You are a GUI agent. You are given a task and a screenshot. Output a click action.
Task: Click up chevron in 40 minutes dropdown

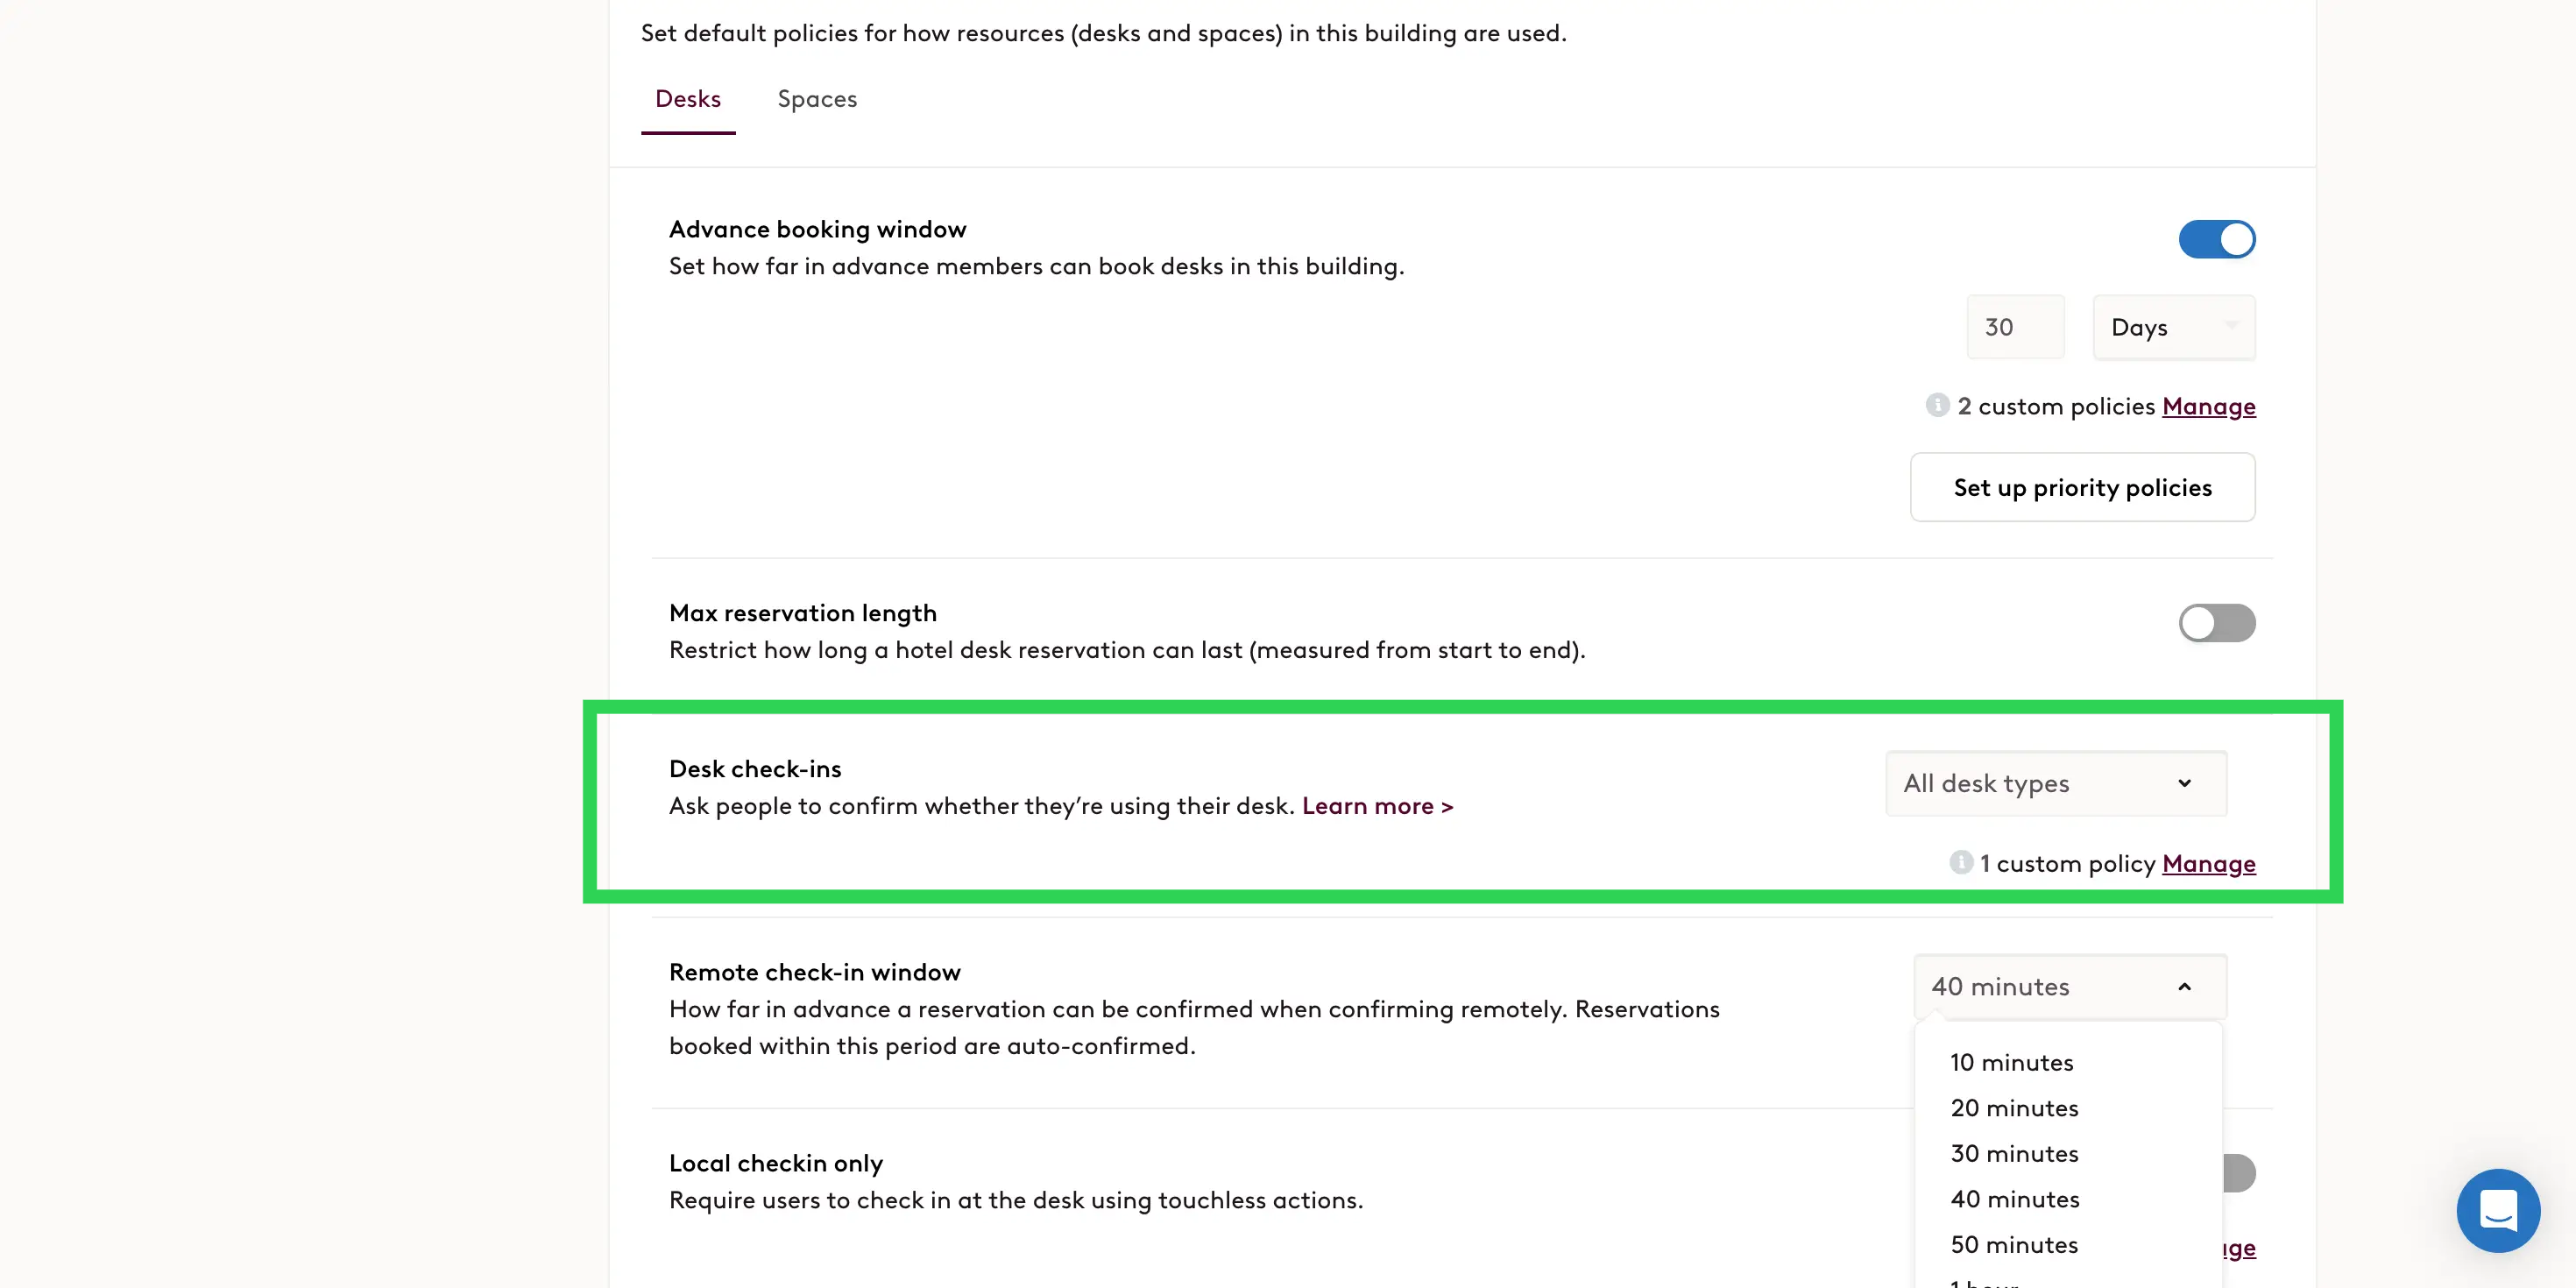pos(2184,987)
